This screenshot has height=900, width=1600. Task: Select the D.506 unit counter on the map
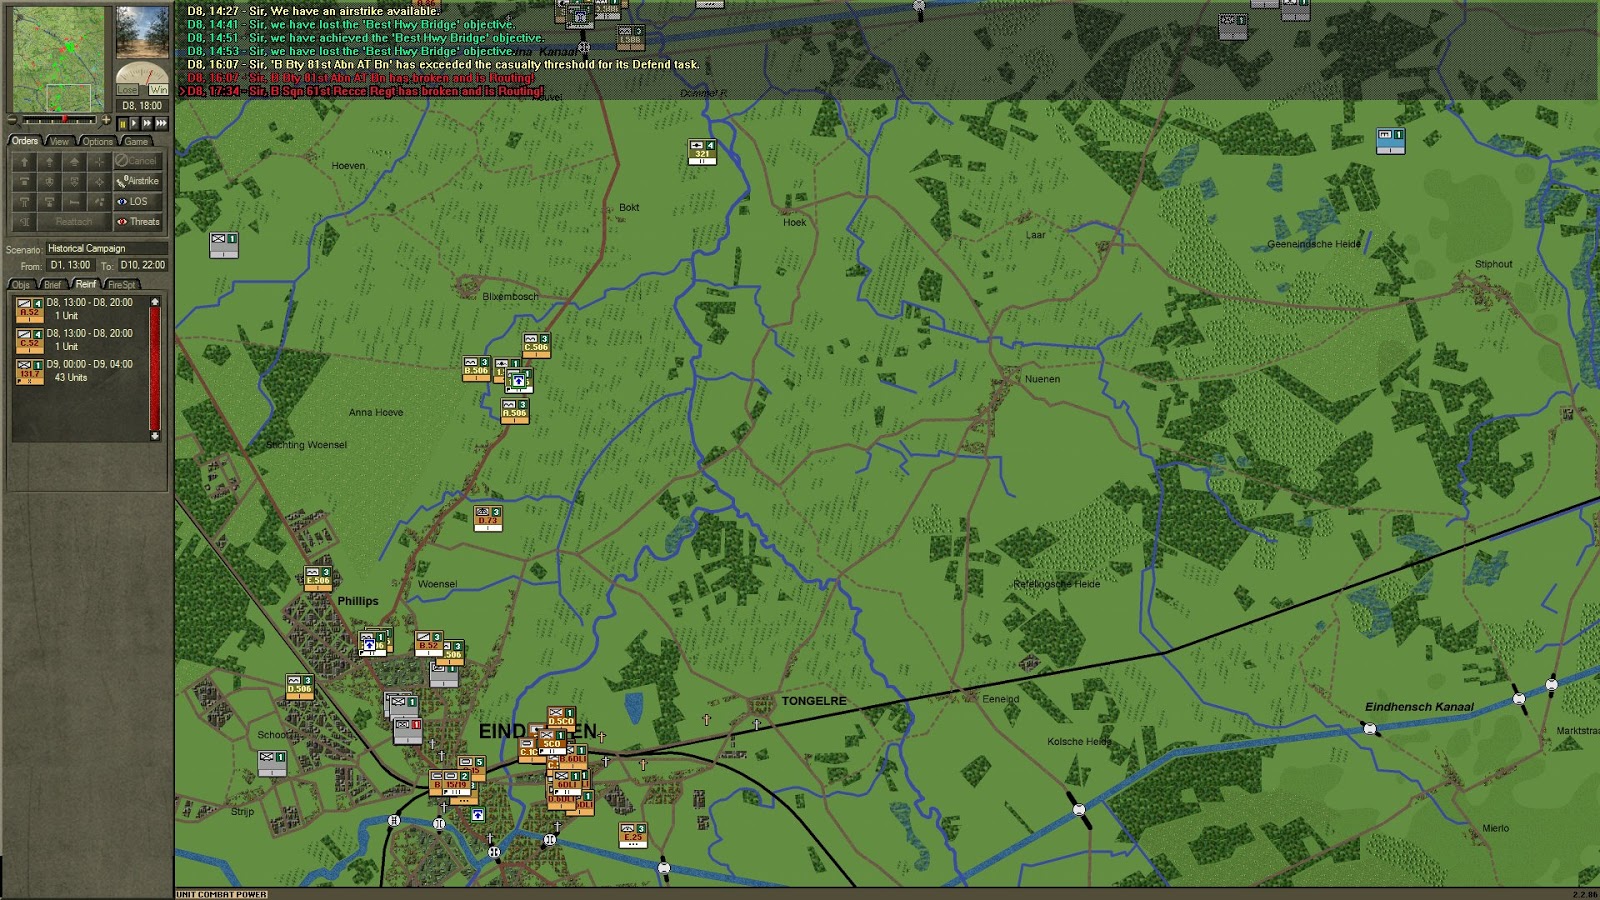pyautogui.click(x=299, y=688)
